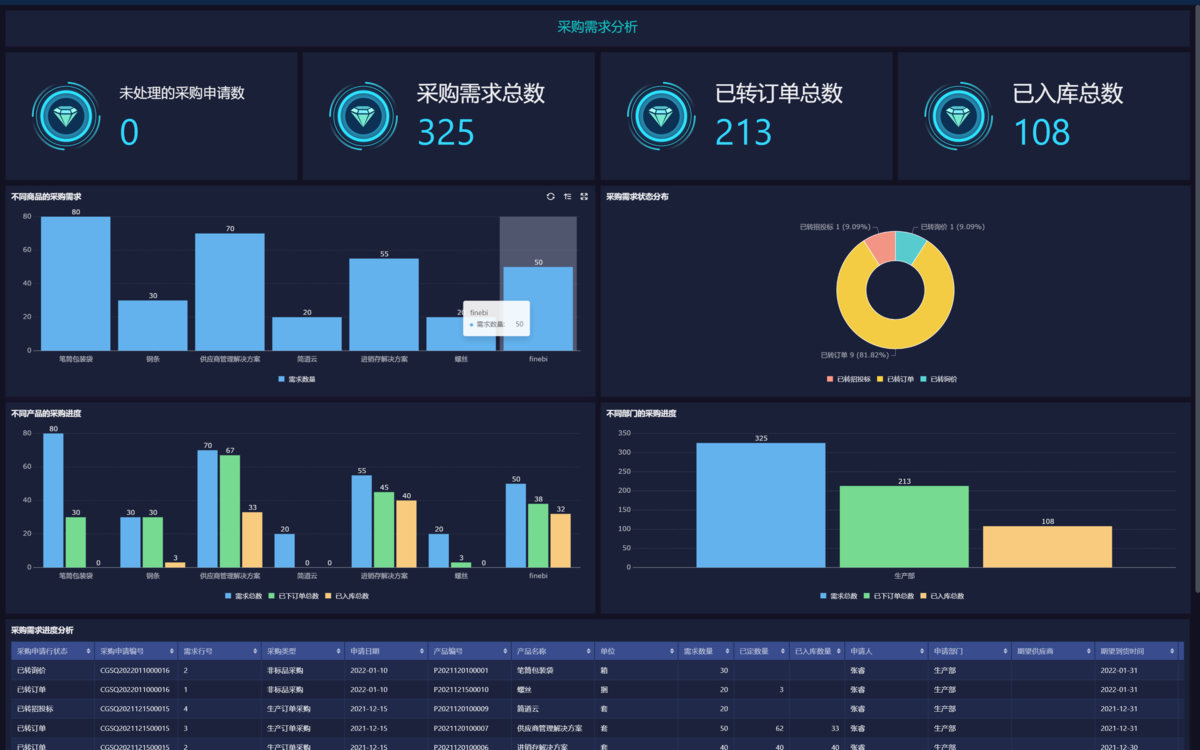This screenshot has height=750, width=1200.
Task: Toggle 已转招投标 legend in the donut chart
Action: 849,379
